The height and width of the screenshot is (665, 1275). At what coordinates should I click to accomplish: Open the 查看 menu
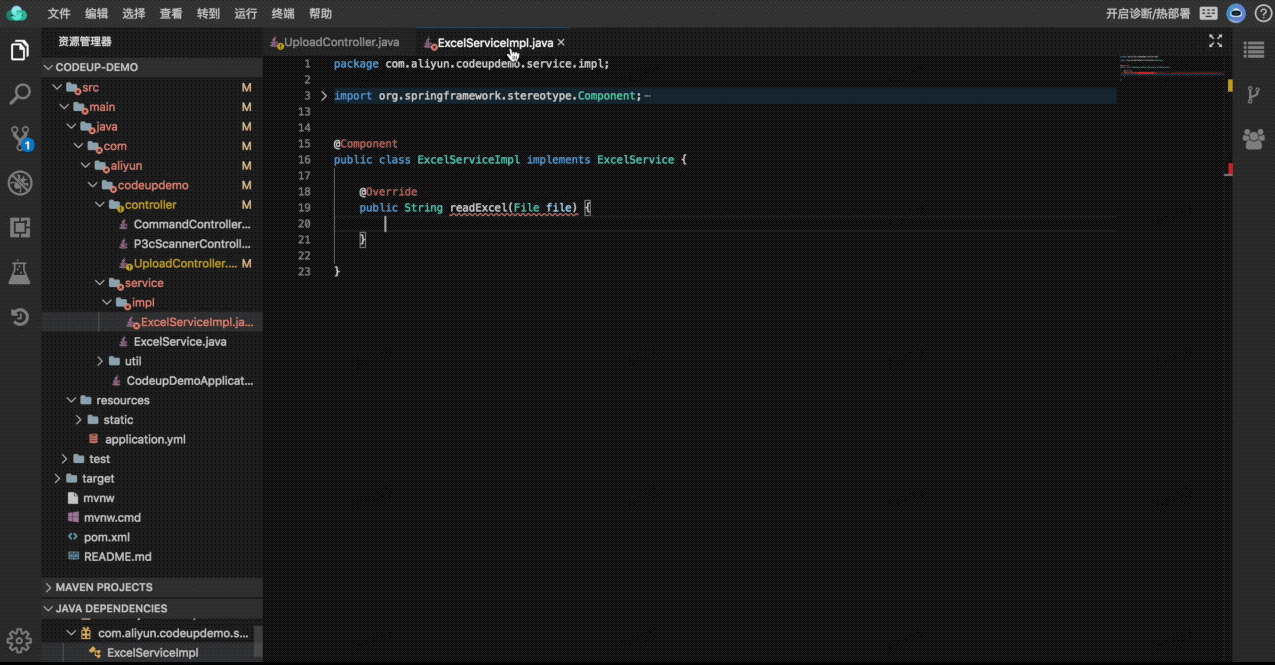point(171,14)
